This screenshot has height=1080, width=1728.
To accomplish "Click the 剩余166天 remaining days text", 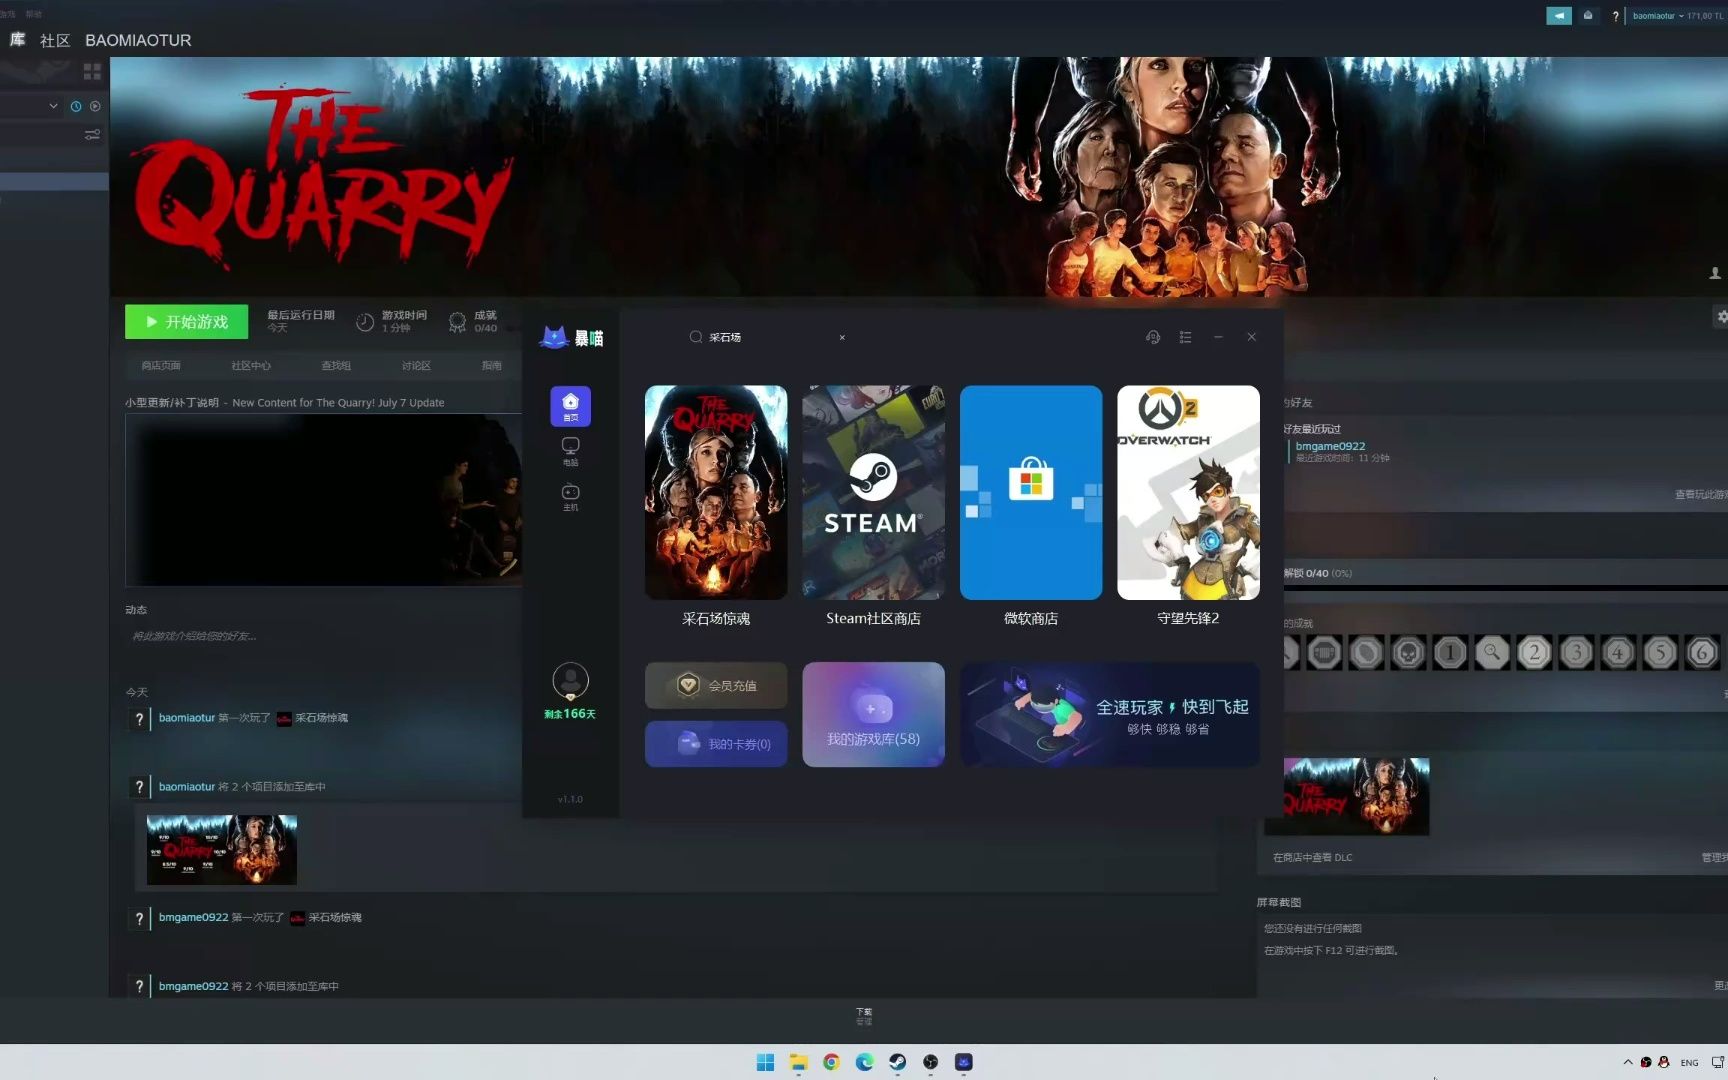I will click(570, 714).
